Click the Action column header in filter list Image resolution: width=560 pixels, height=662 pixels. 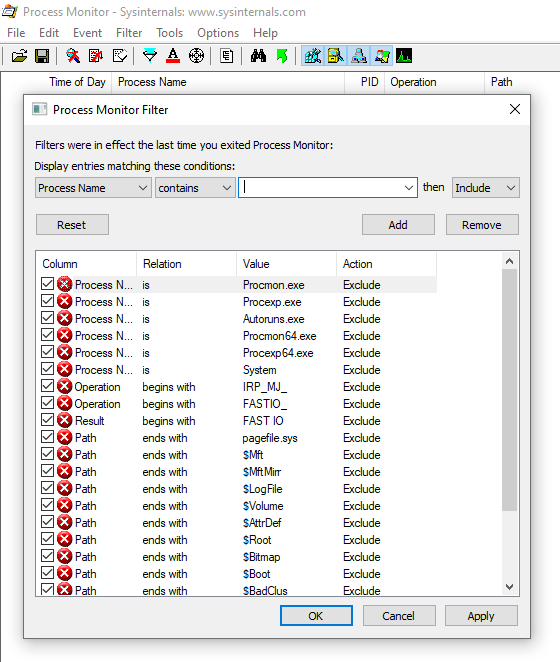pyautogui.click(x=386, y=264)
